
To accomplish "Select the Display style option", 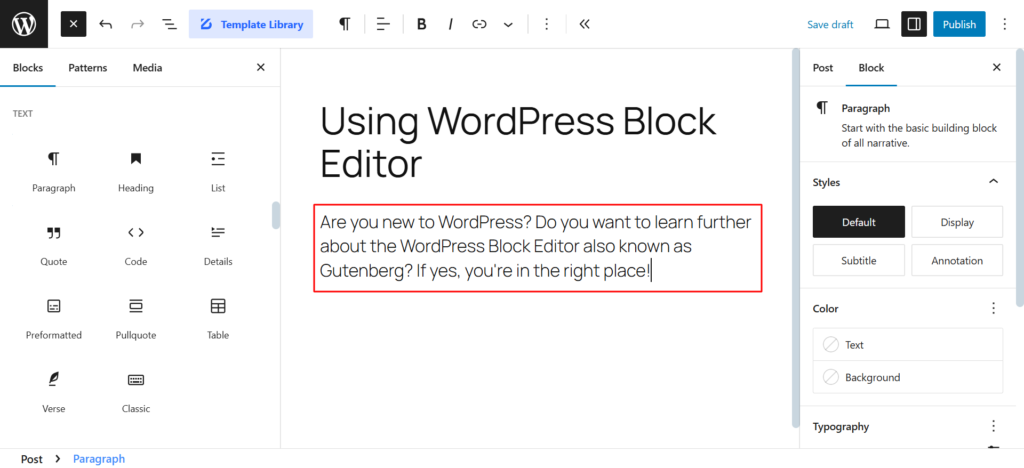I will click(x=957, y=222).
